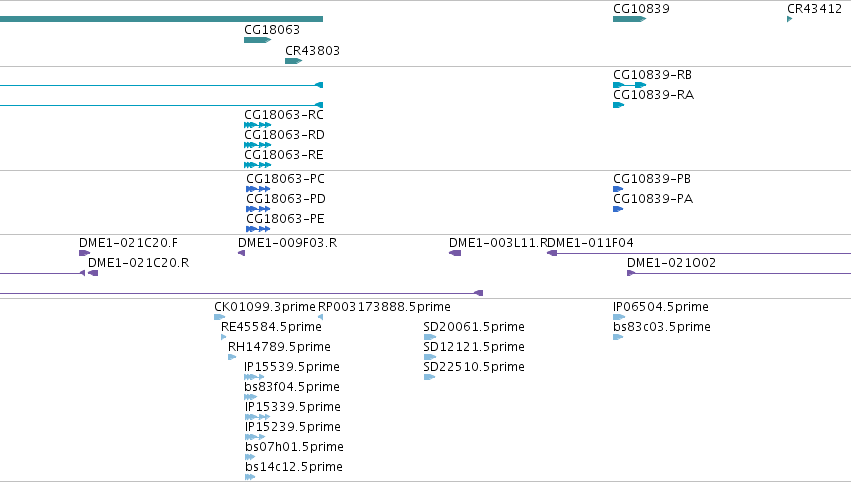The image size is (851, 482).
Task: Select the DME1-021O02 clone feature
Action: pyautogui.click(x=739, y=273)
